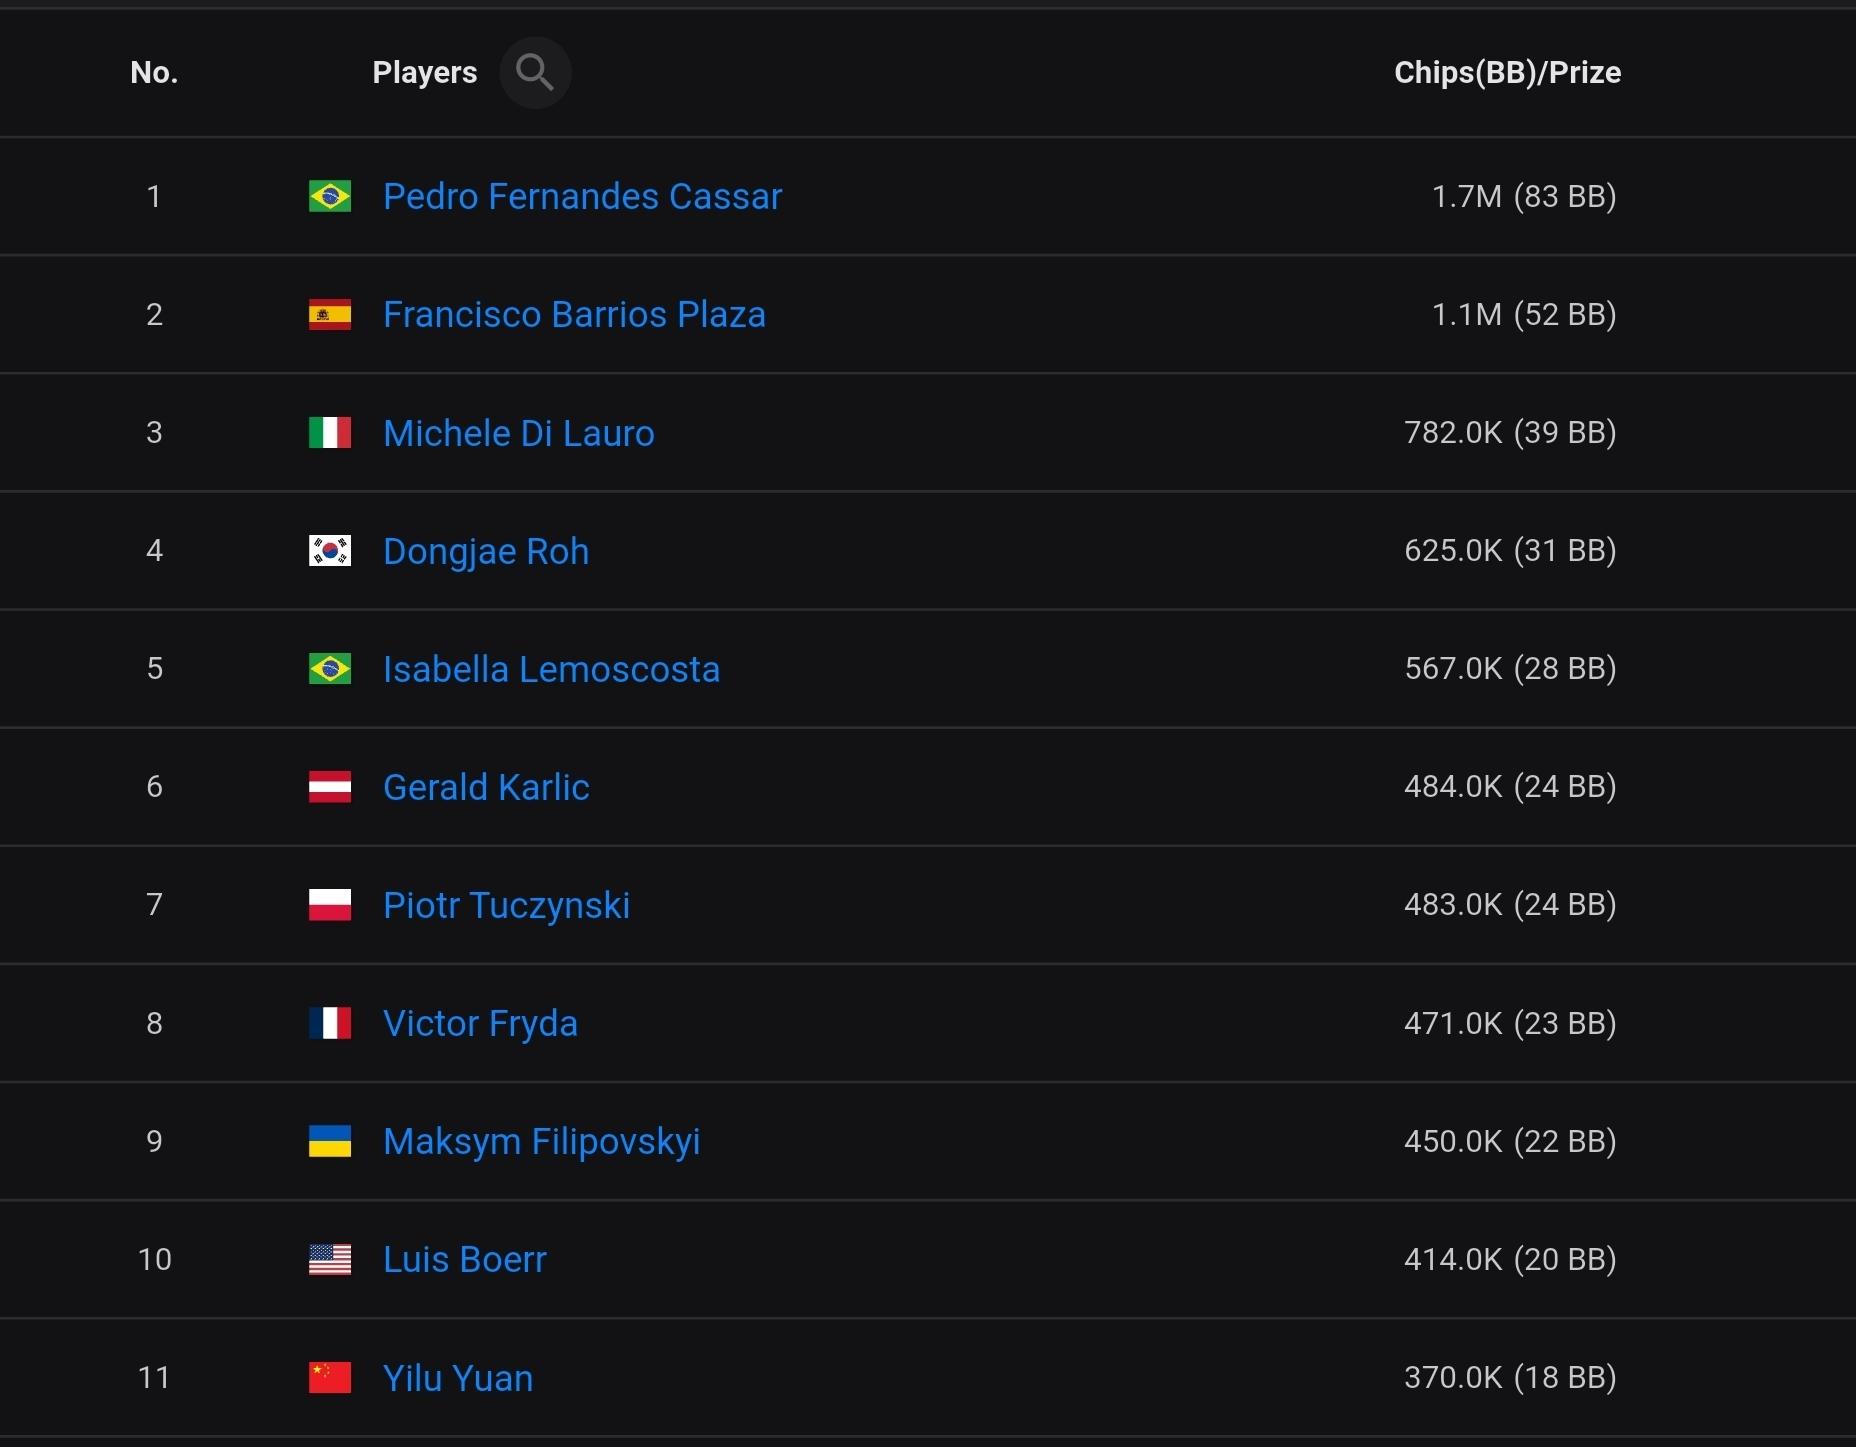This screenshot has width=1856, height=1447.
Task: Click China flag beside Yilu Yuan
Action: pos(330,1377)
